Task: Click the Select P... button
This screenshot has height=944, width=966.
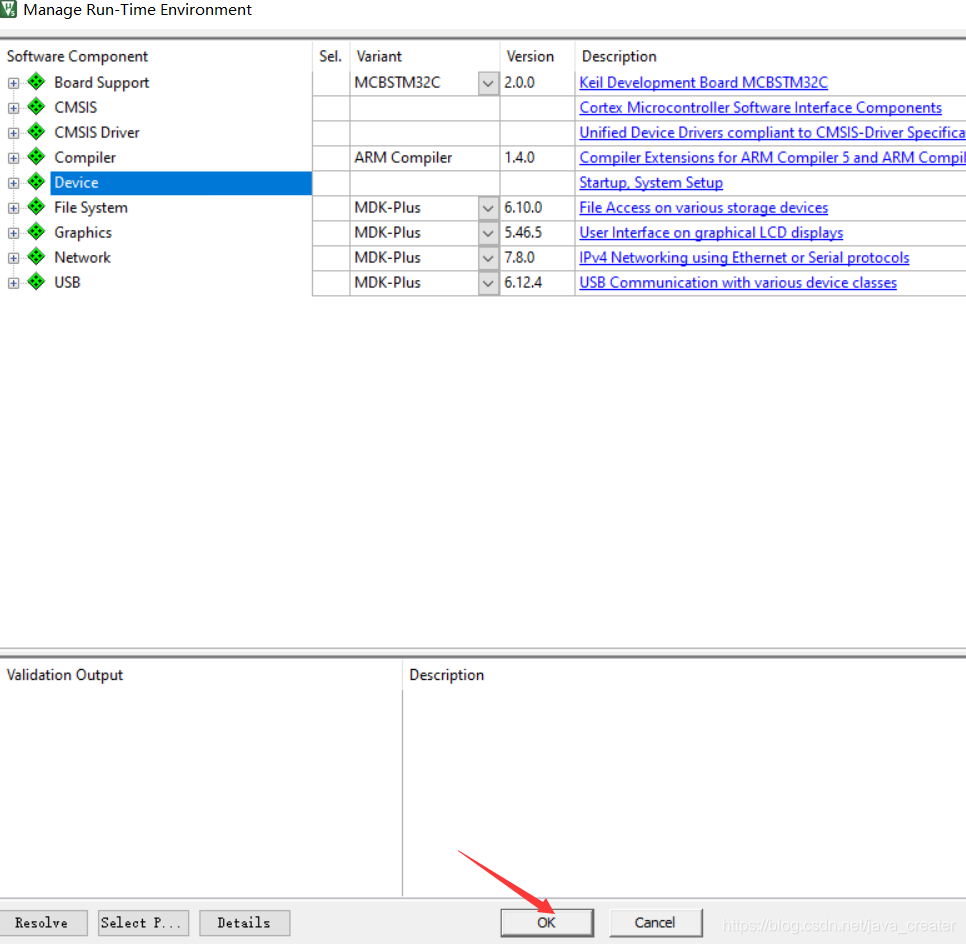Action: (144, 922)
